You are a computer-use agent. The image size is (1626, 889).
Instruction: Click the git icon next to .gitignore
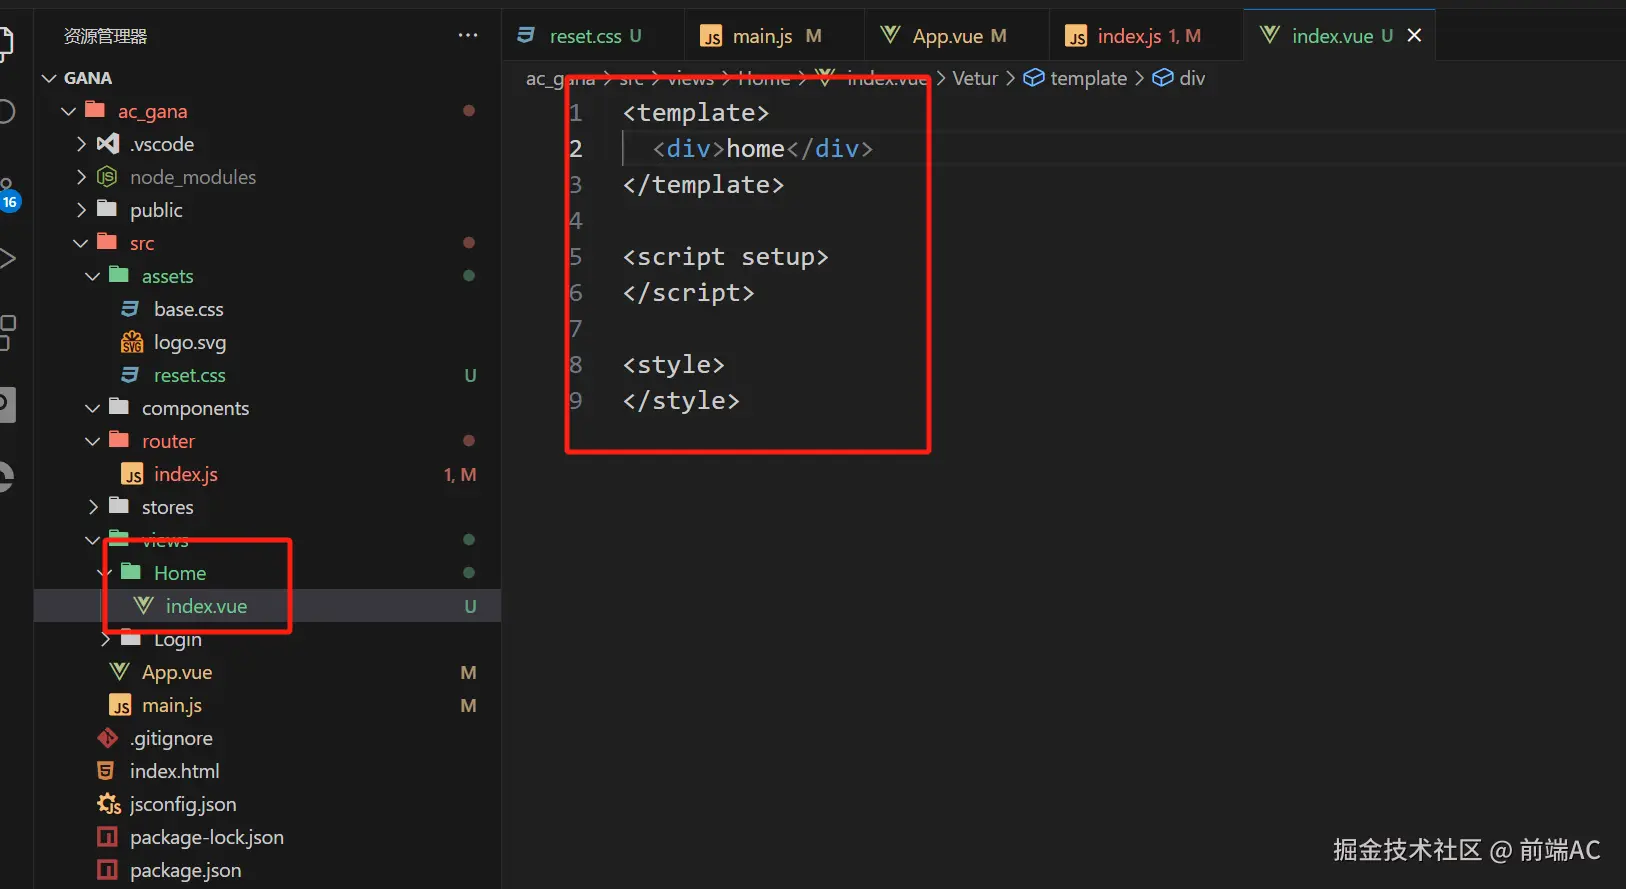[x=108, y=738]
